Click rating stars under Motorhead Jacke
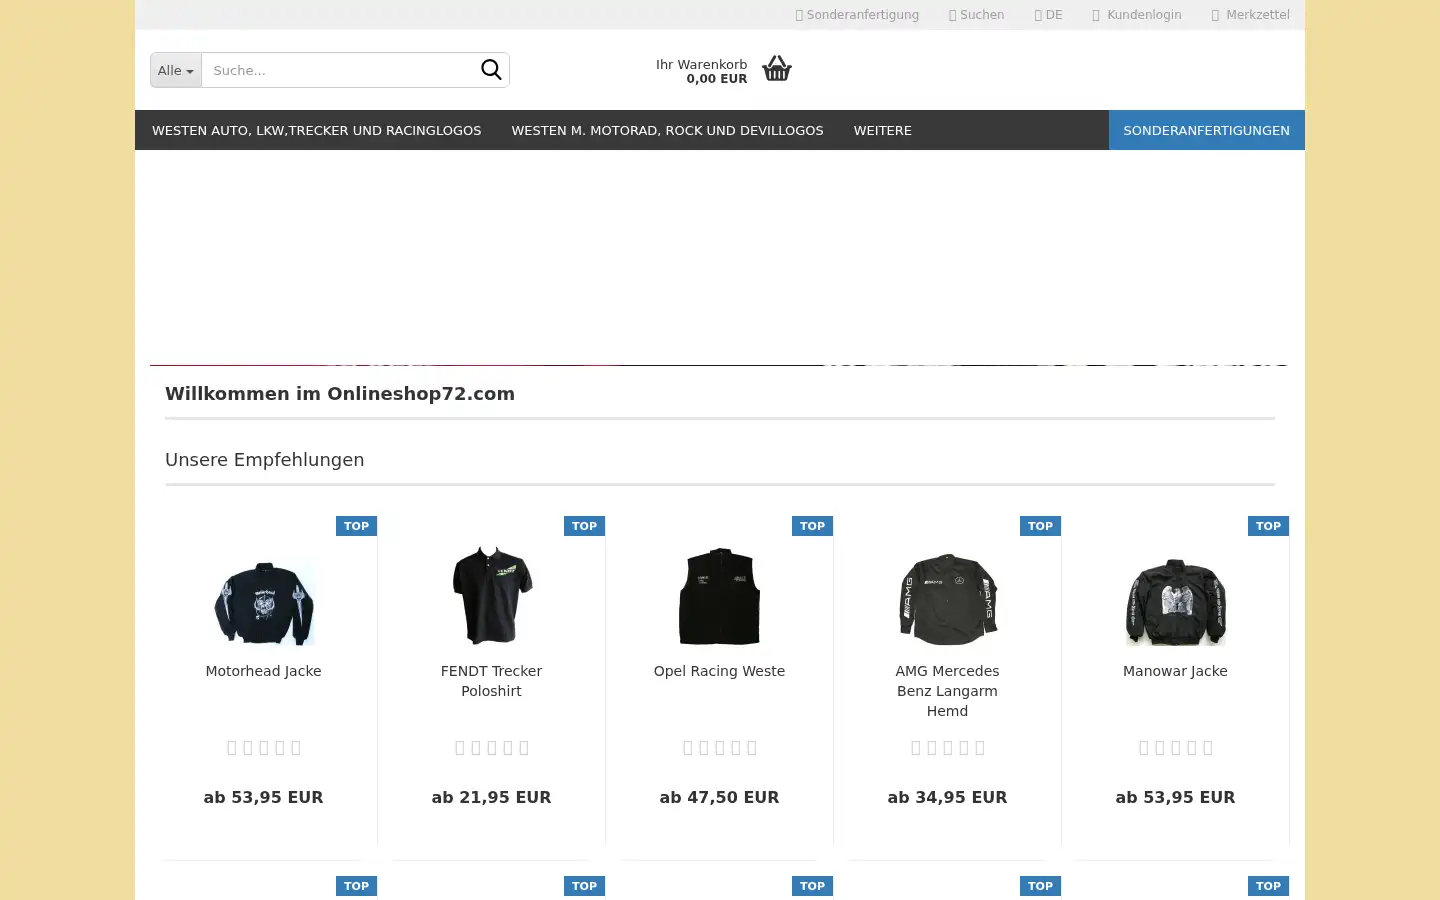Screen dimensions: 1440x900 click(264, 748)
